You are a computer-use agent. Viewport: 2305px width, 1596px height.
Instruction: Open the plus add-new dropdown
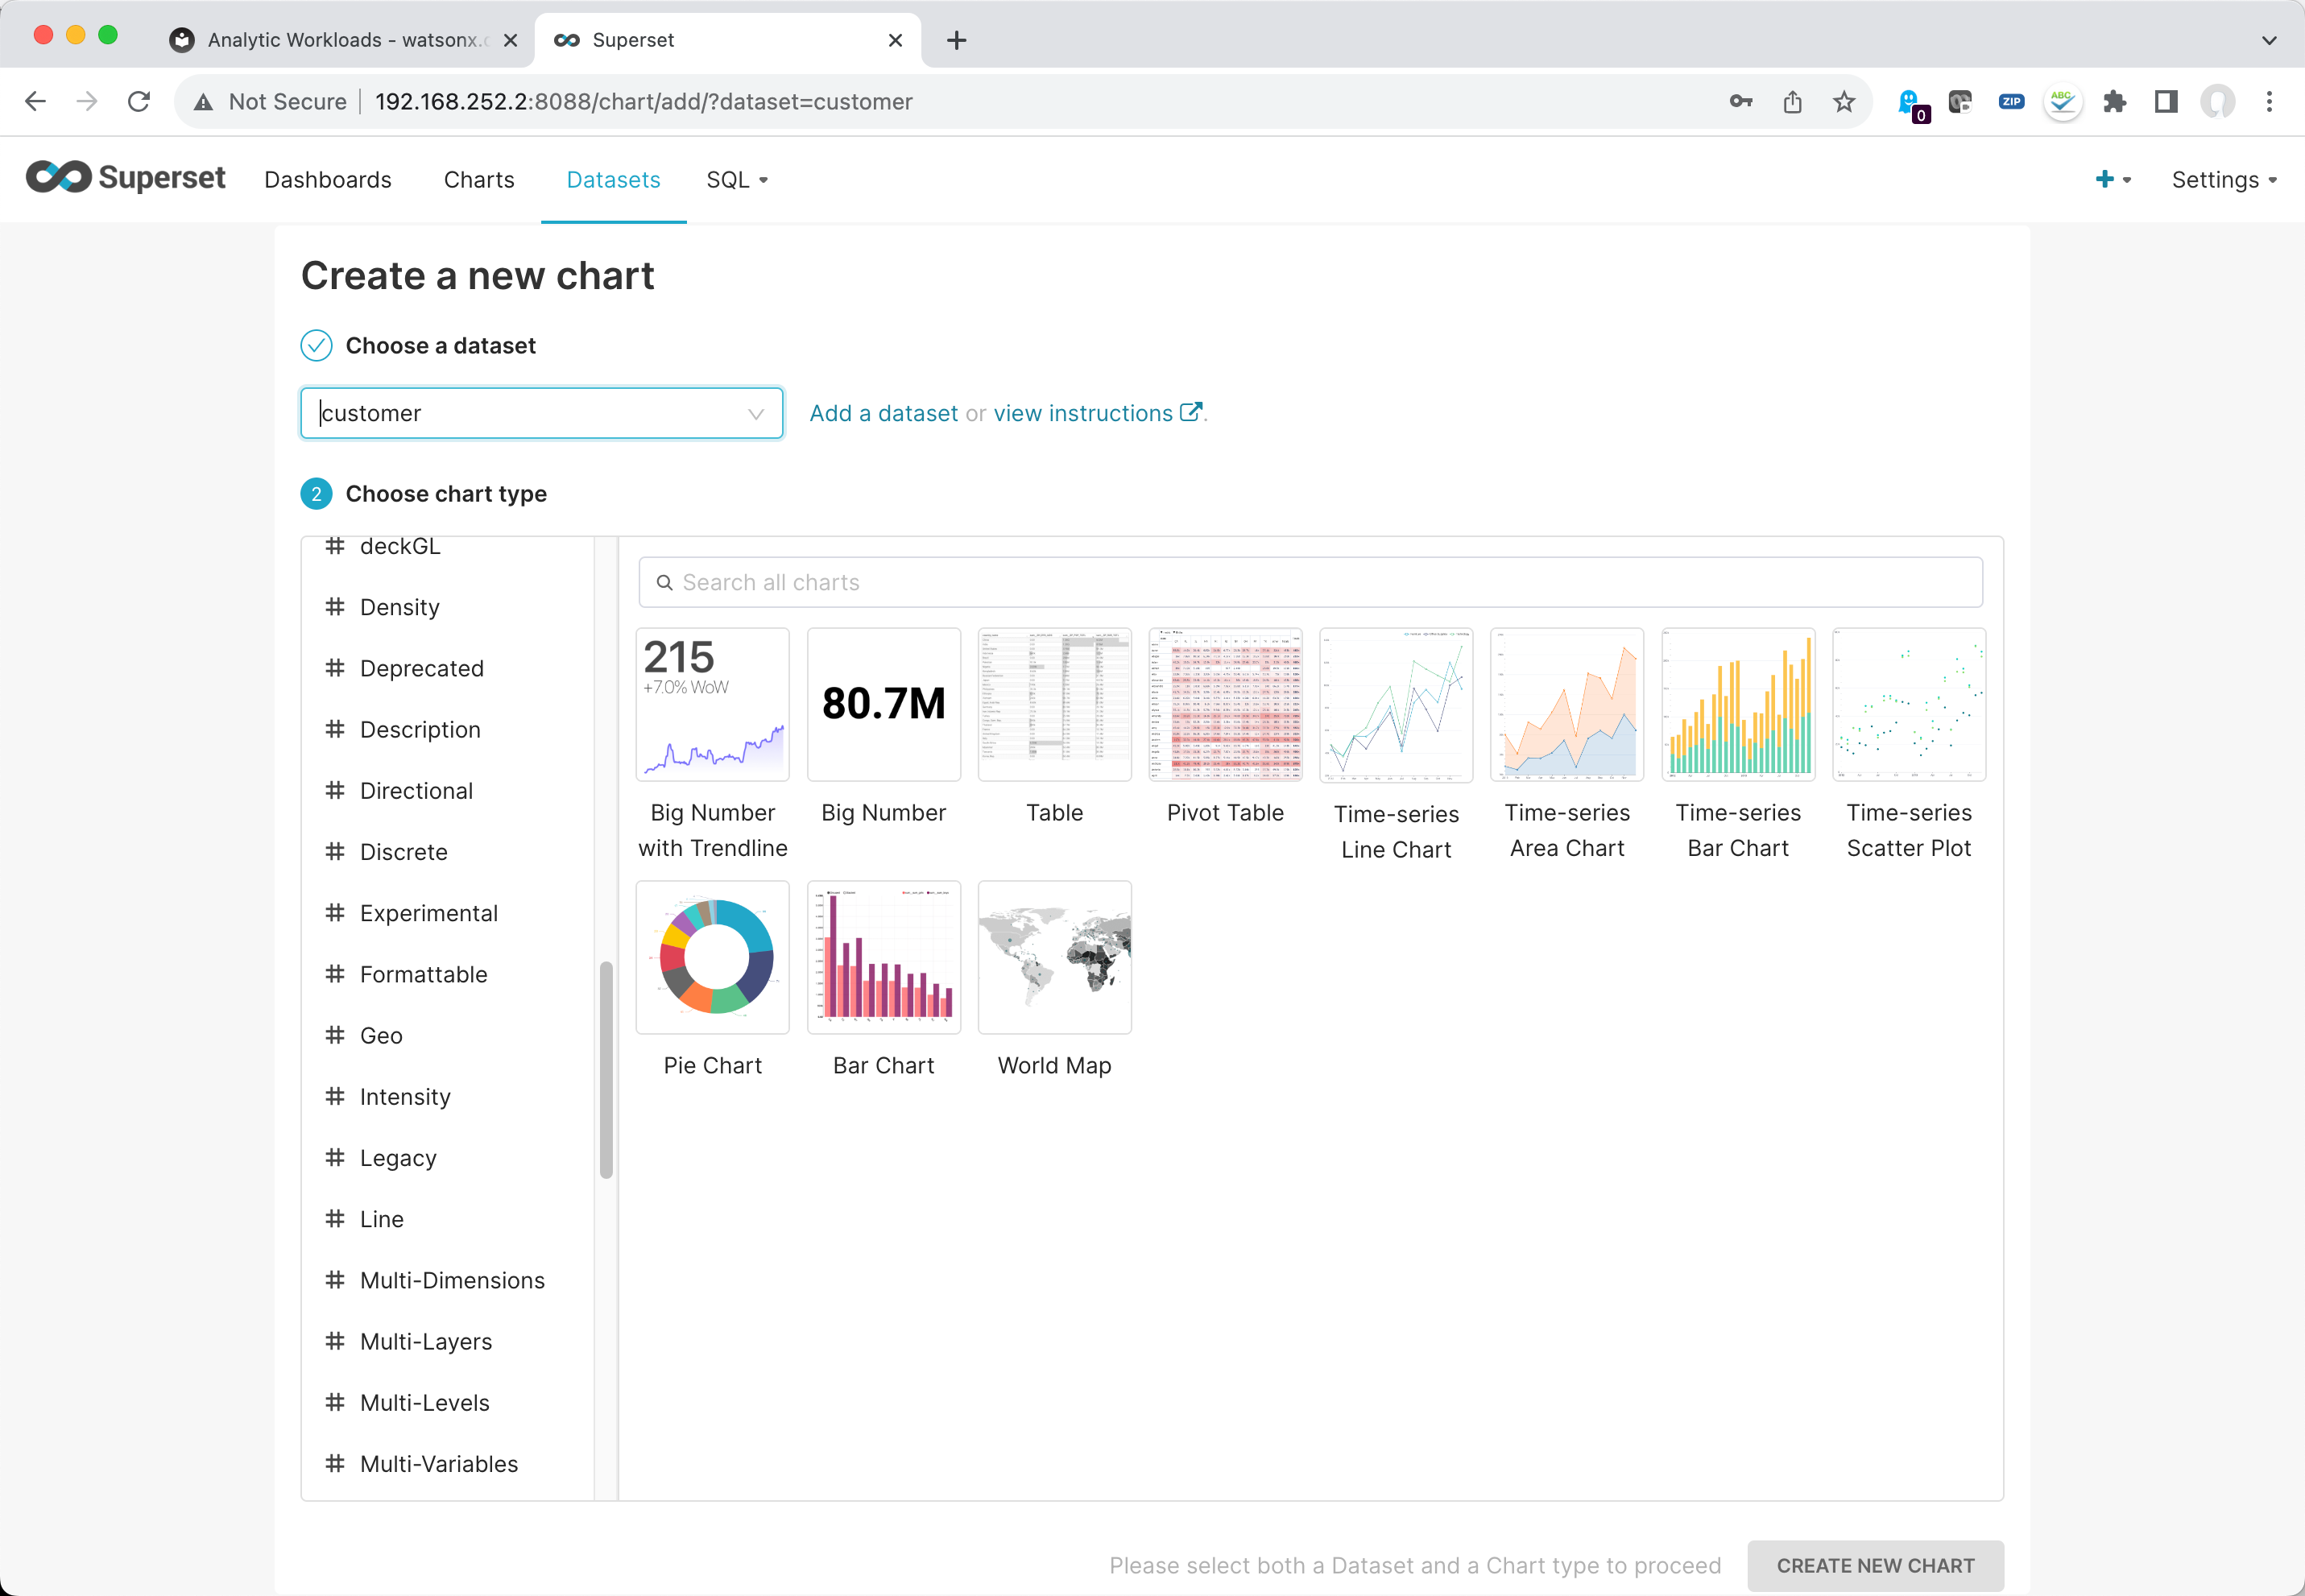click(x=2113, y=179)
